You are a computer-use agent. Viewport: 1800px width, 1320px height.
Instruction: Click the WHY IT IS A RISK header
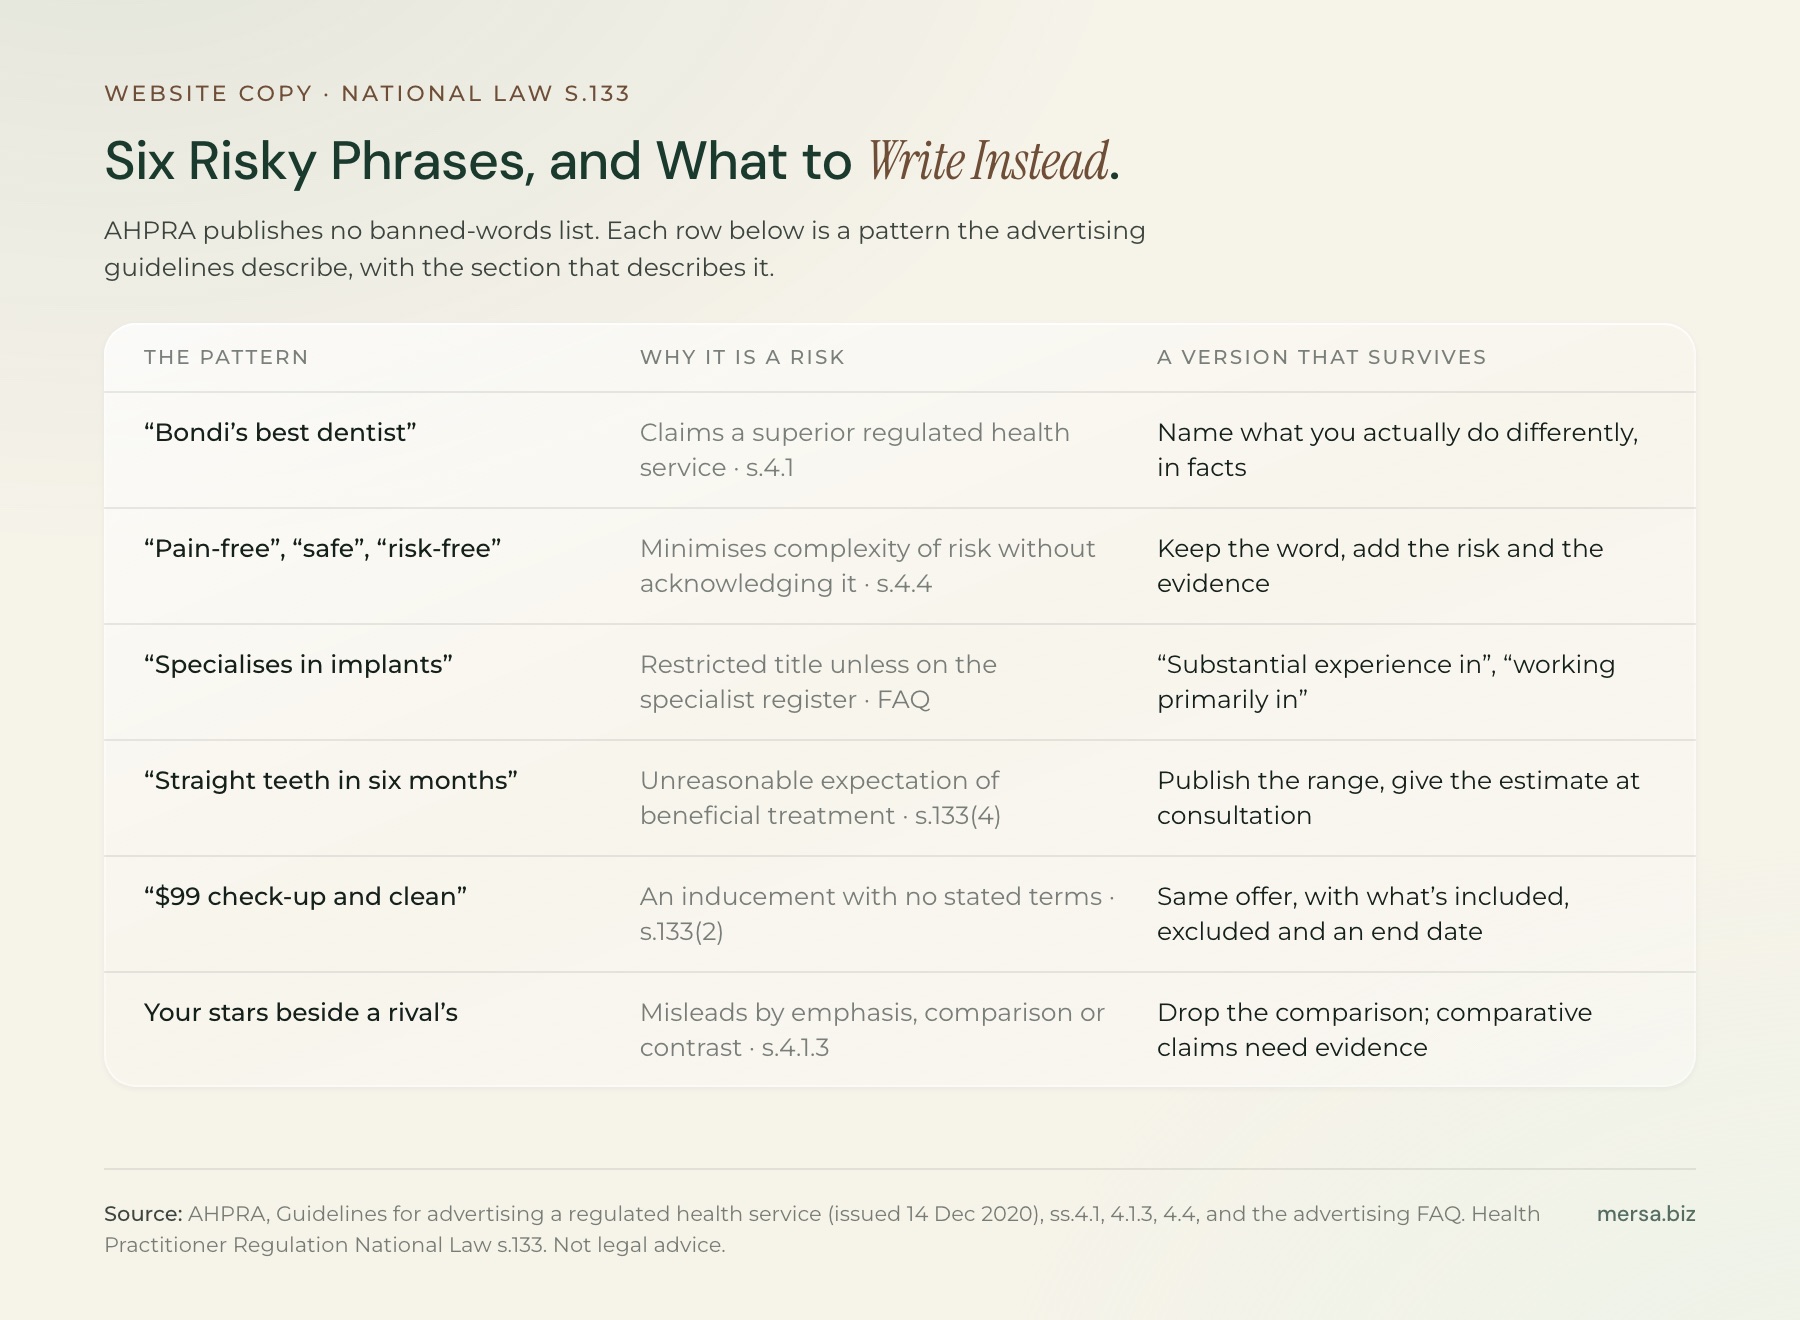[x=742, y=357]
